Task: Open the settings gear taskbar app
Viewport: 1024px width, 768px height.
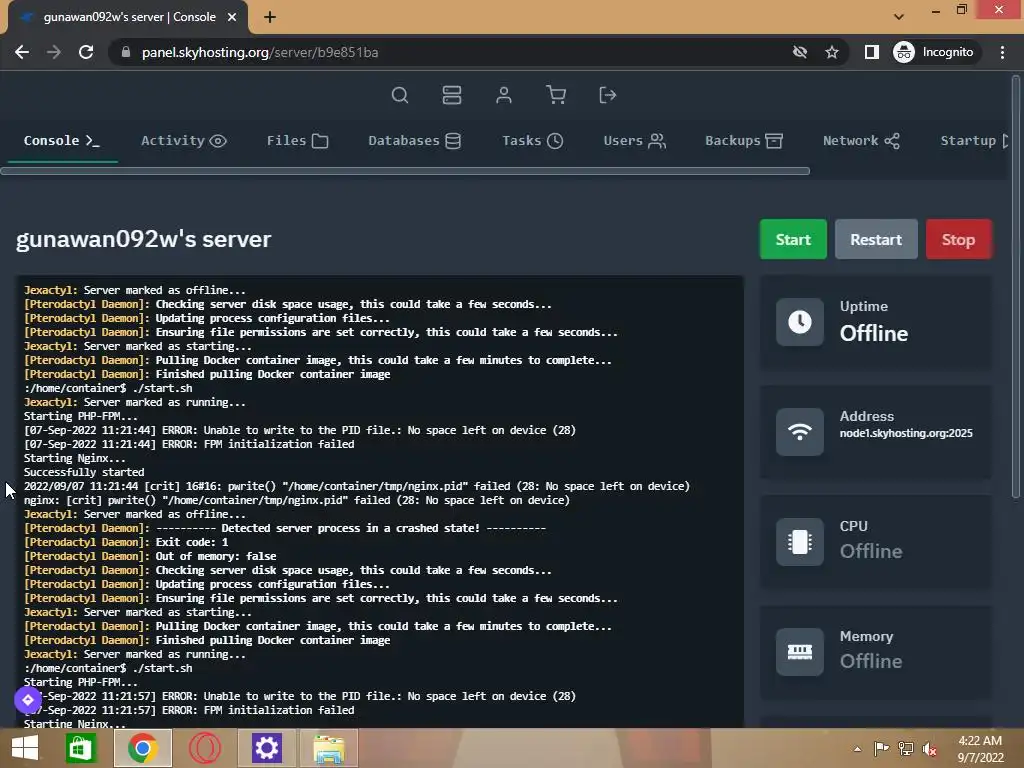Action: [x=266, y=748]
